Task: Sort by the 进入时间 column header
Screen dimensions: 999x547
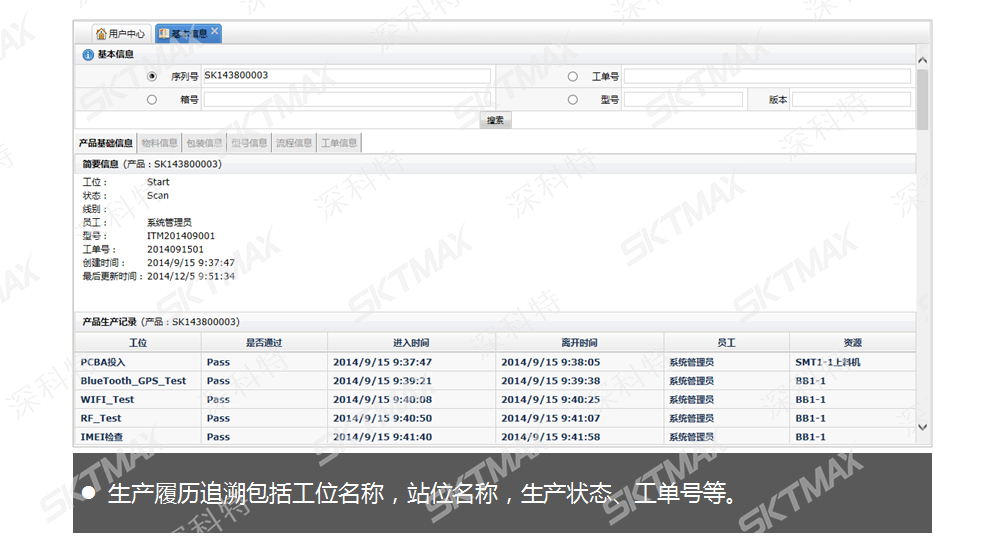Action: coord(411,343)
